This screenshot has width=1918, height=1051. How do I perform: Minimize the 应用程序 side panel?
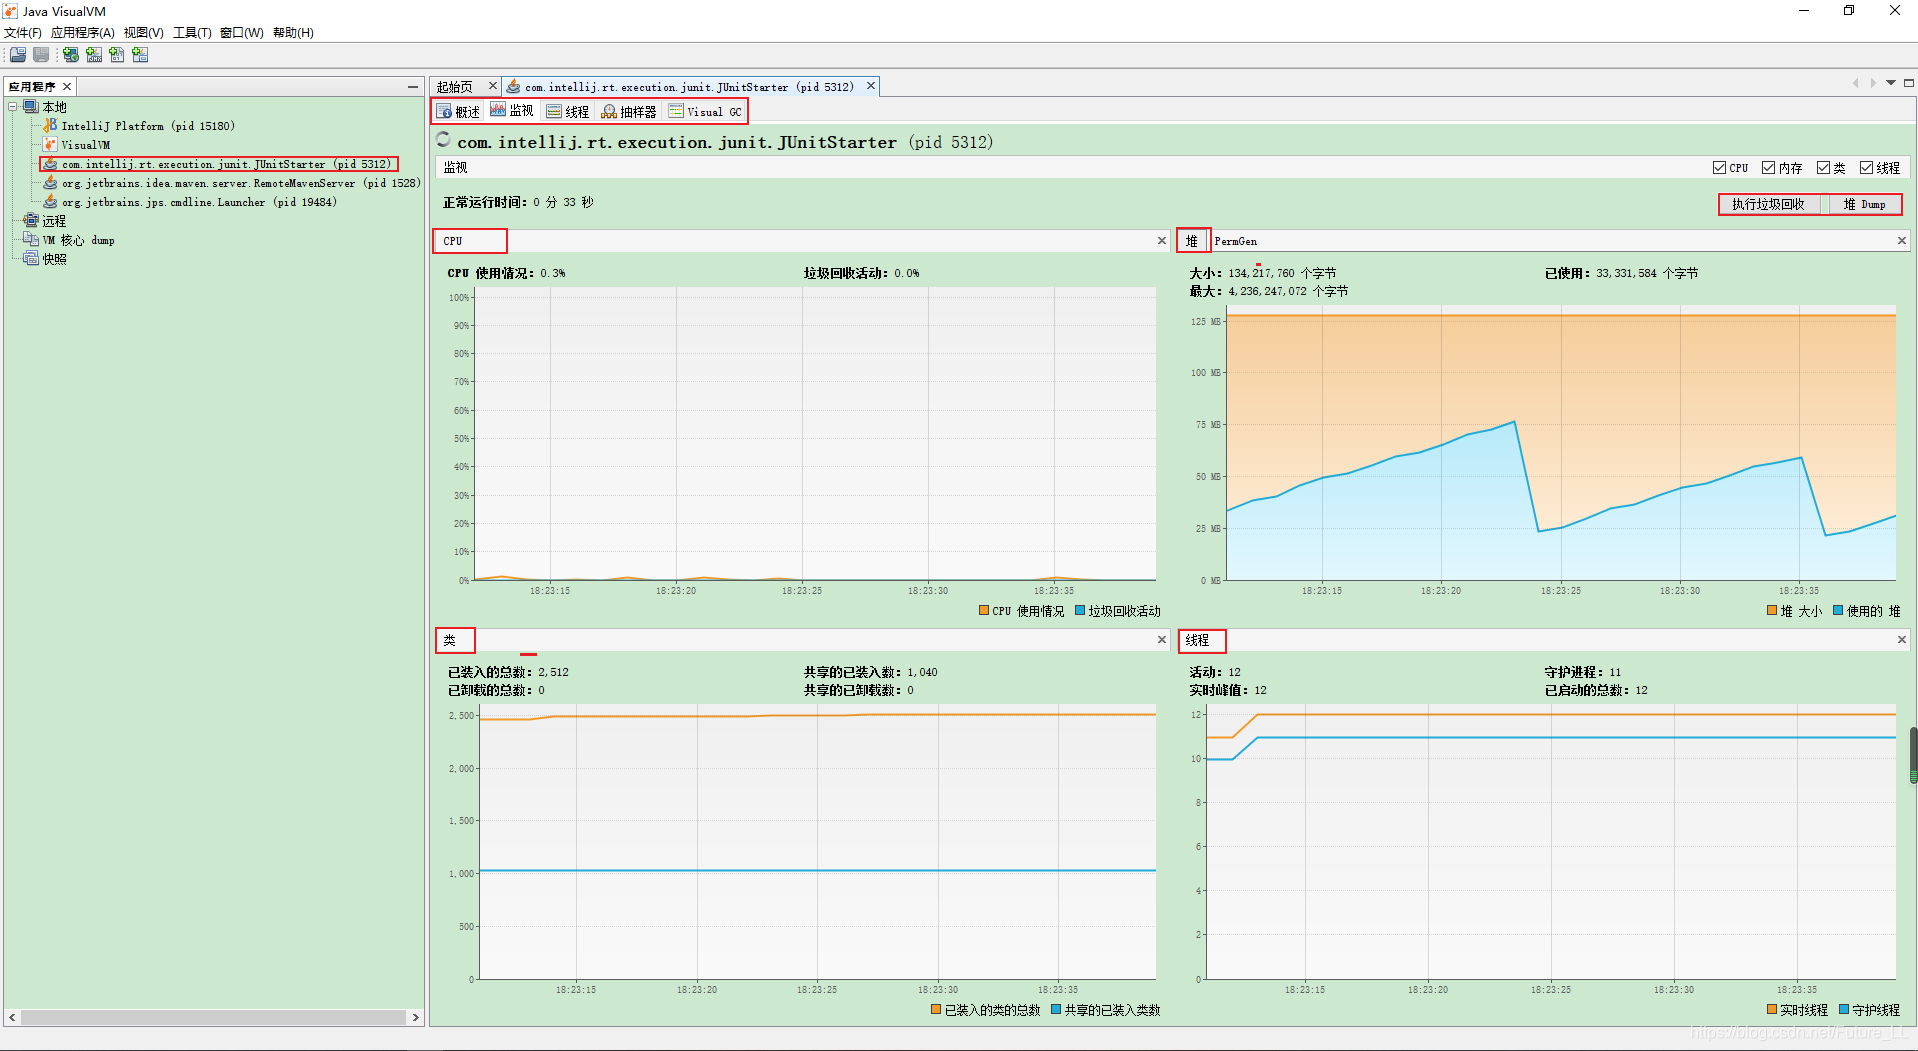413,87
